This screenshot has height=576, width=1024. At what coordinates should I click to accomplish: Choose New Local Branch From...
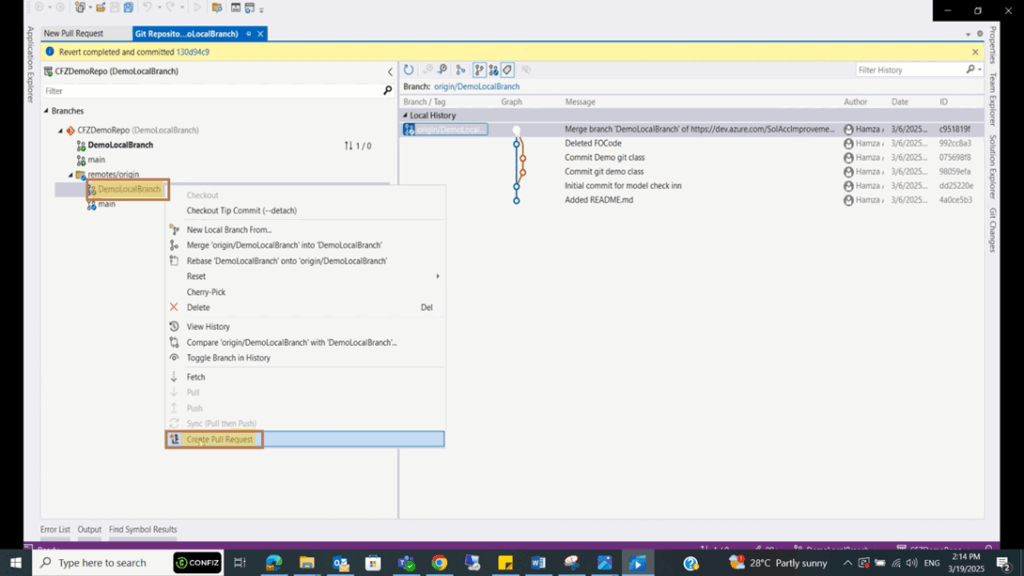point(305,230)
